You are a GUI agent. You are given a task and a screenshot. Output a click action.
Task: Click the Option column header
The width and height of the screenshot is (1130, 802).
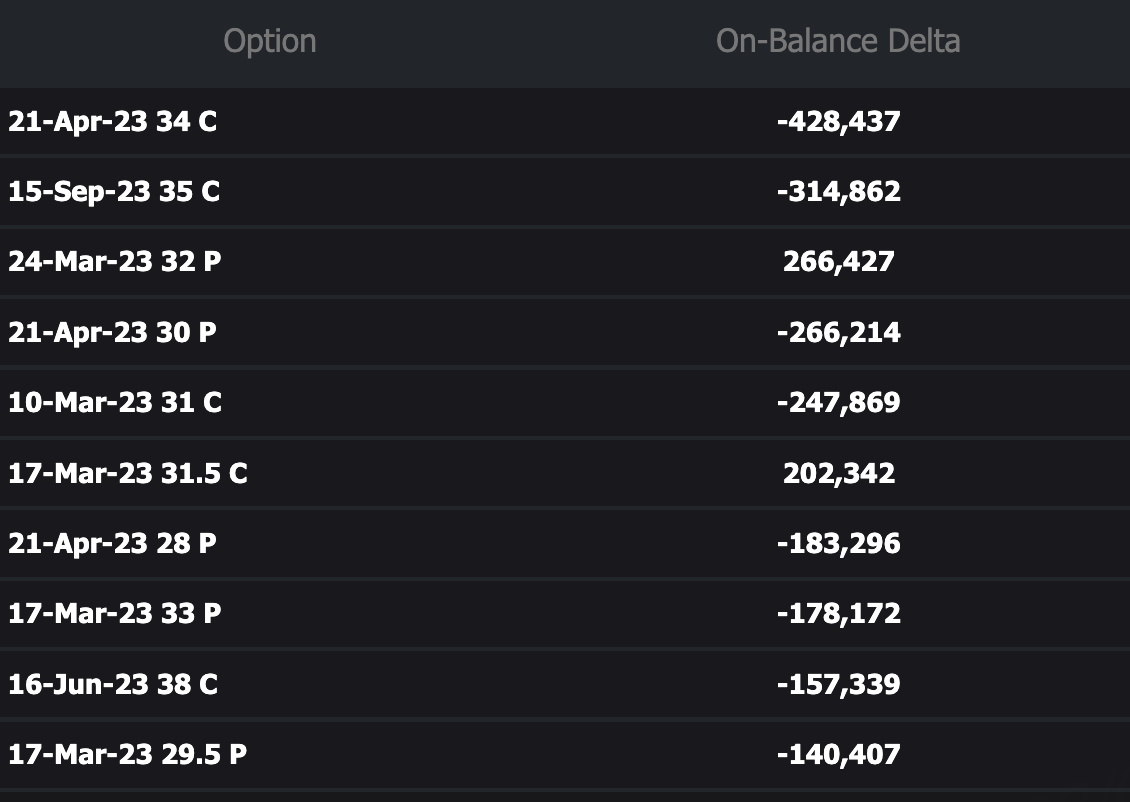[x=270, y=41]
